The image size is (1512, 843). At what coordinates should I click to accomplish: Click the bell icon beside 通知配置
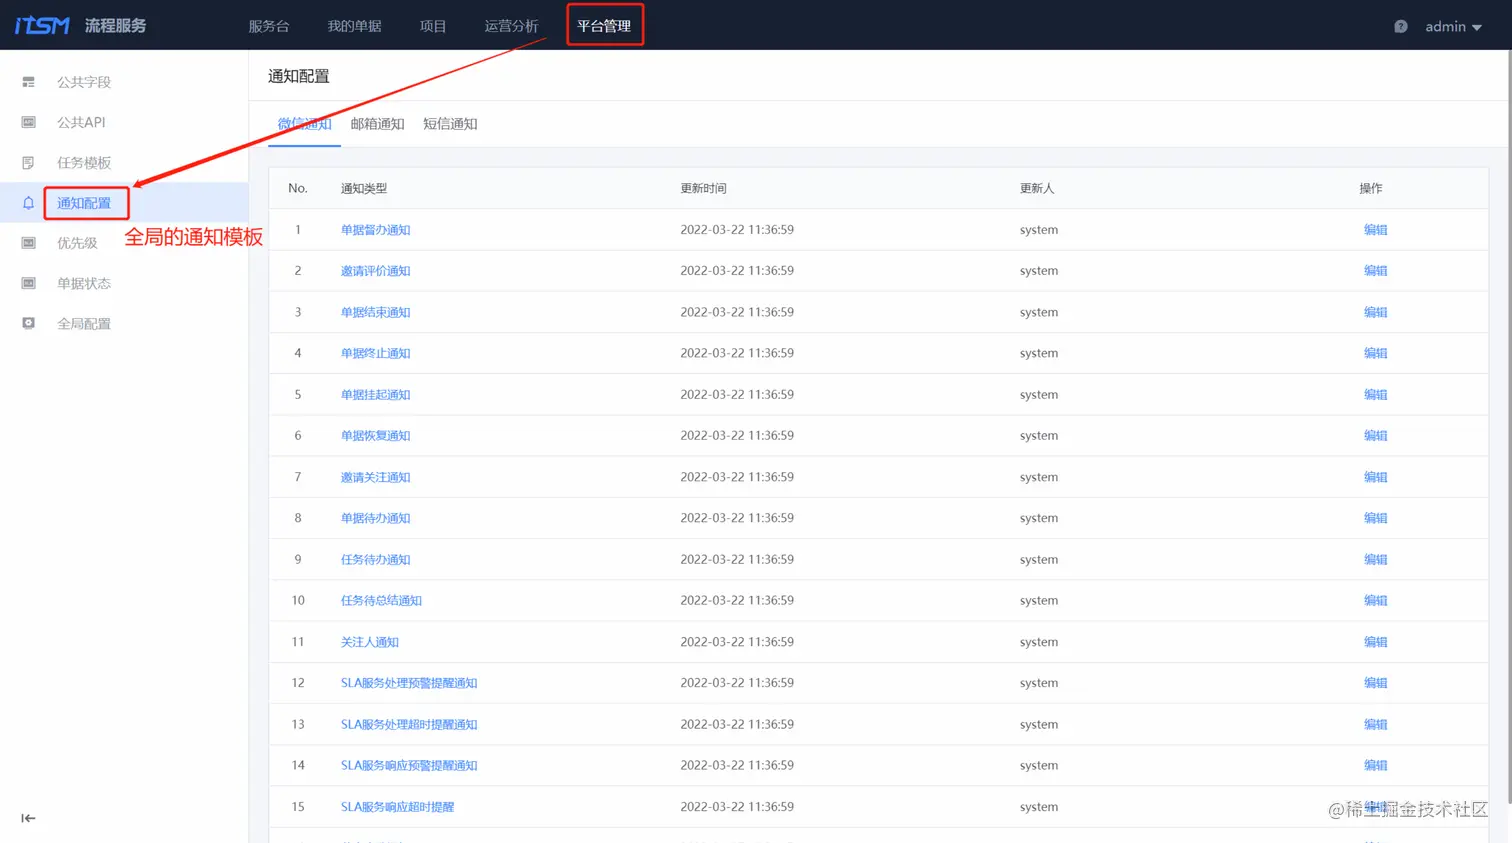click(28, 203)
